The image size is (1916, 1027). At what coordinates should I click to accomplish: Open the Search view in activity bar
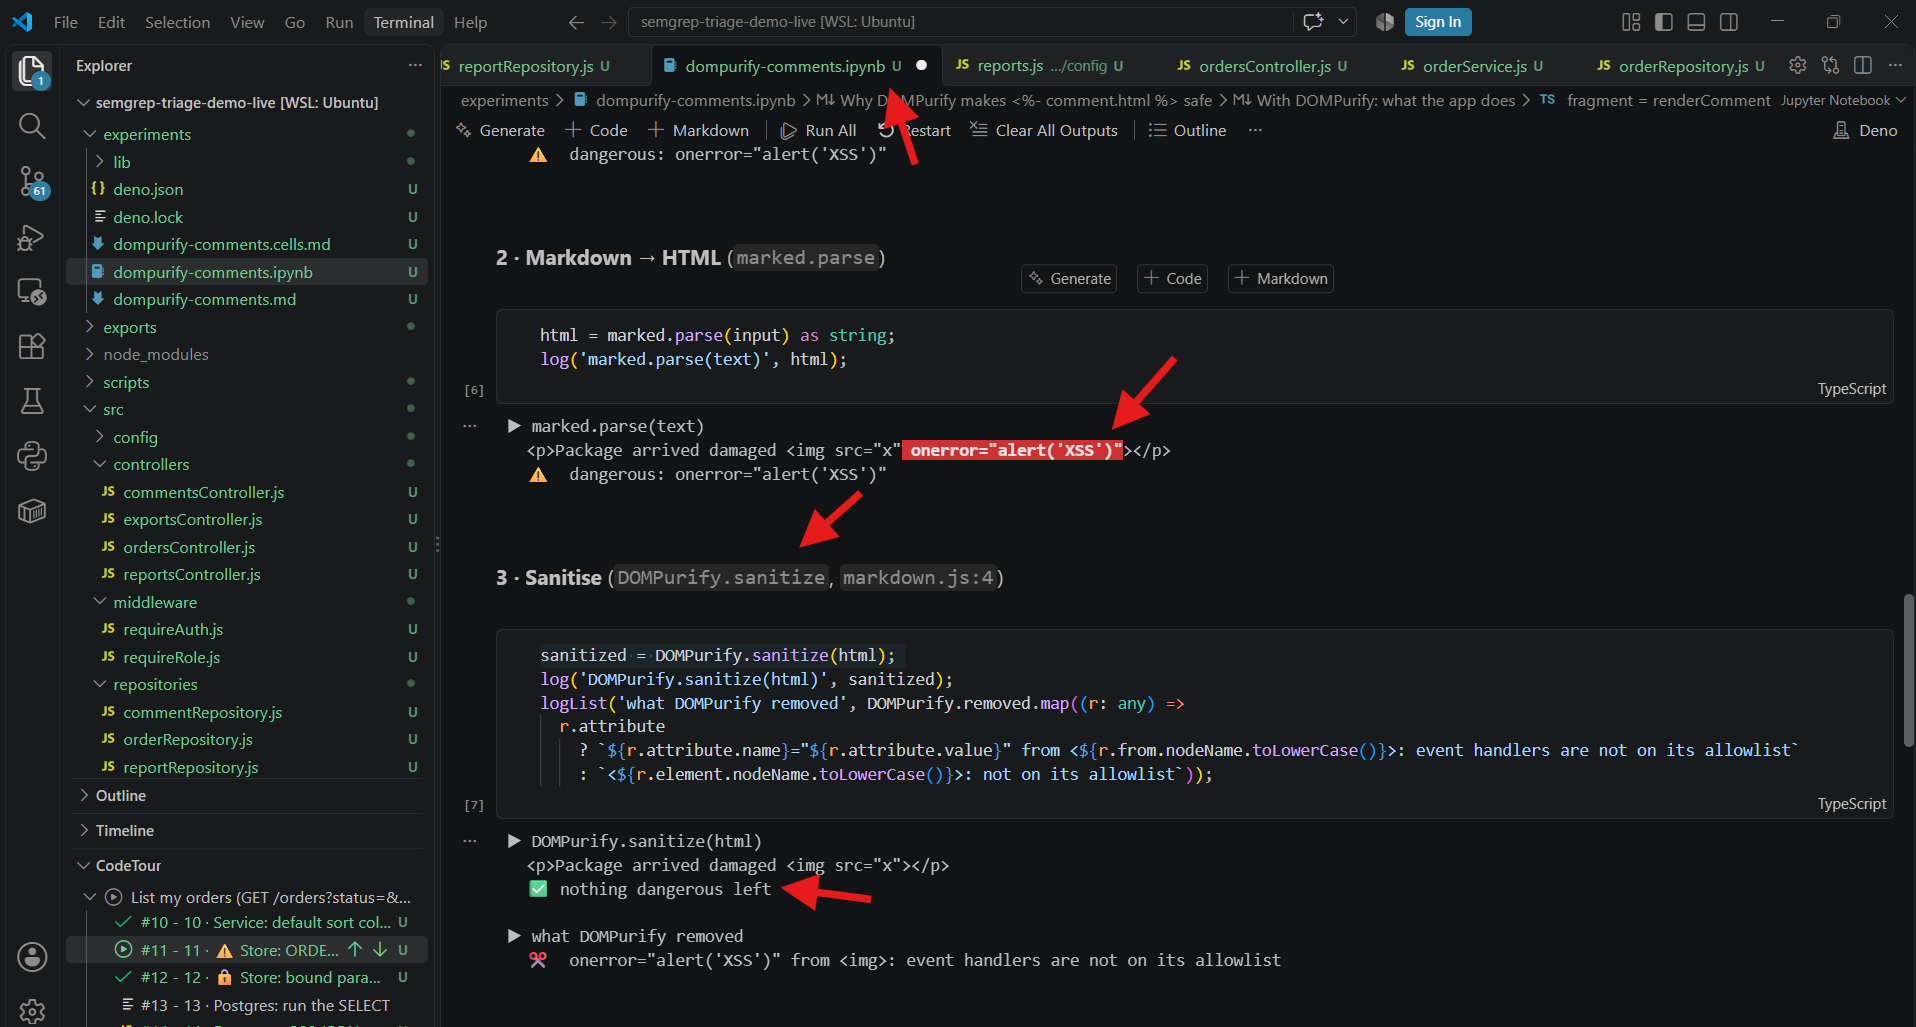[32, 126]
